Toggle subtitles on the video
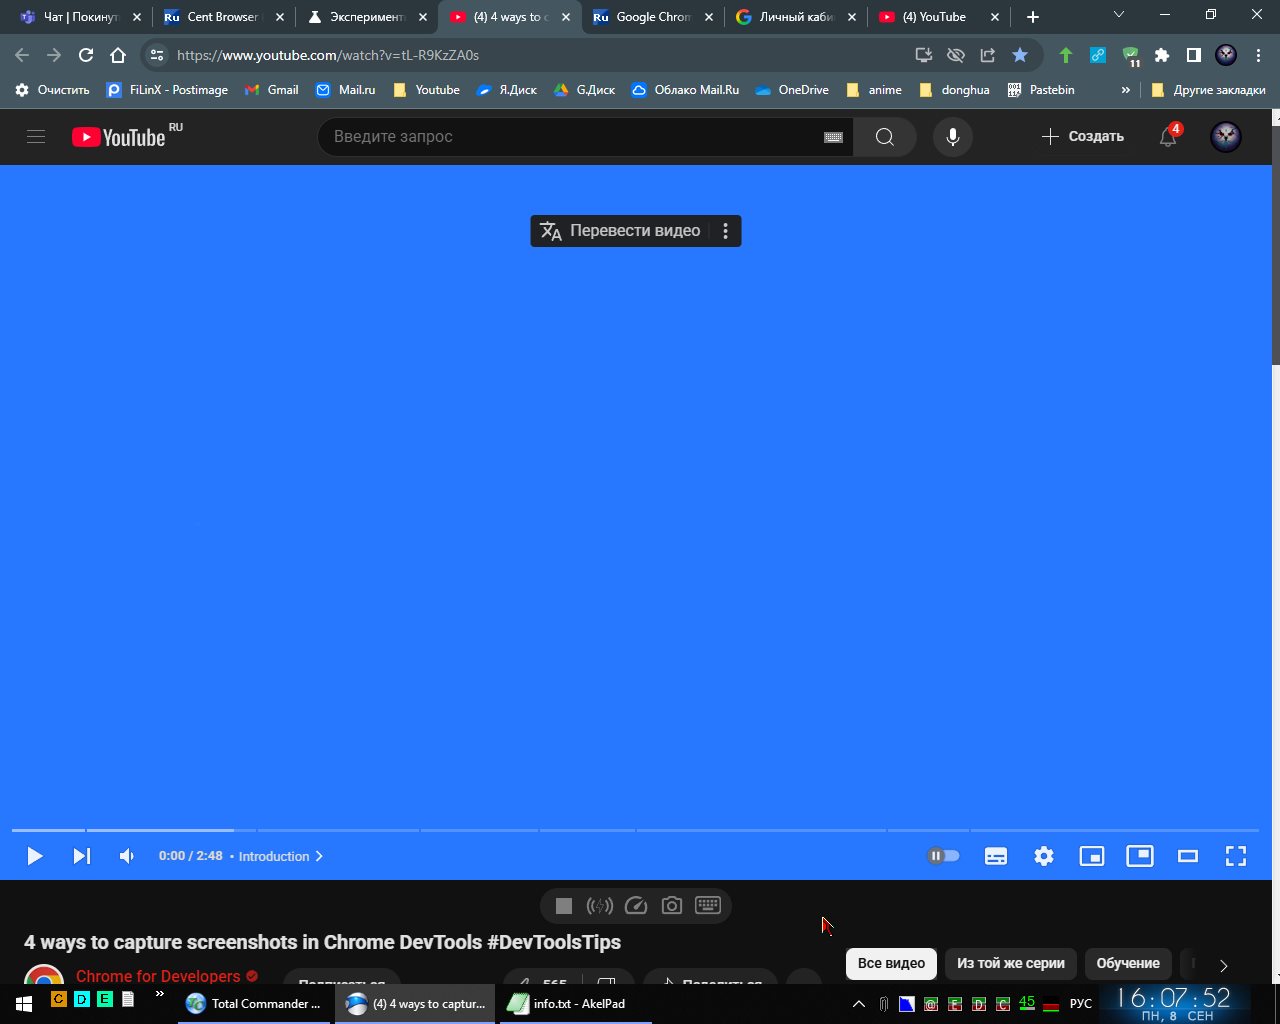Screen dimensions: 1280x1024 (996, 856)
